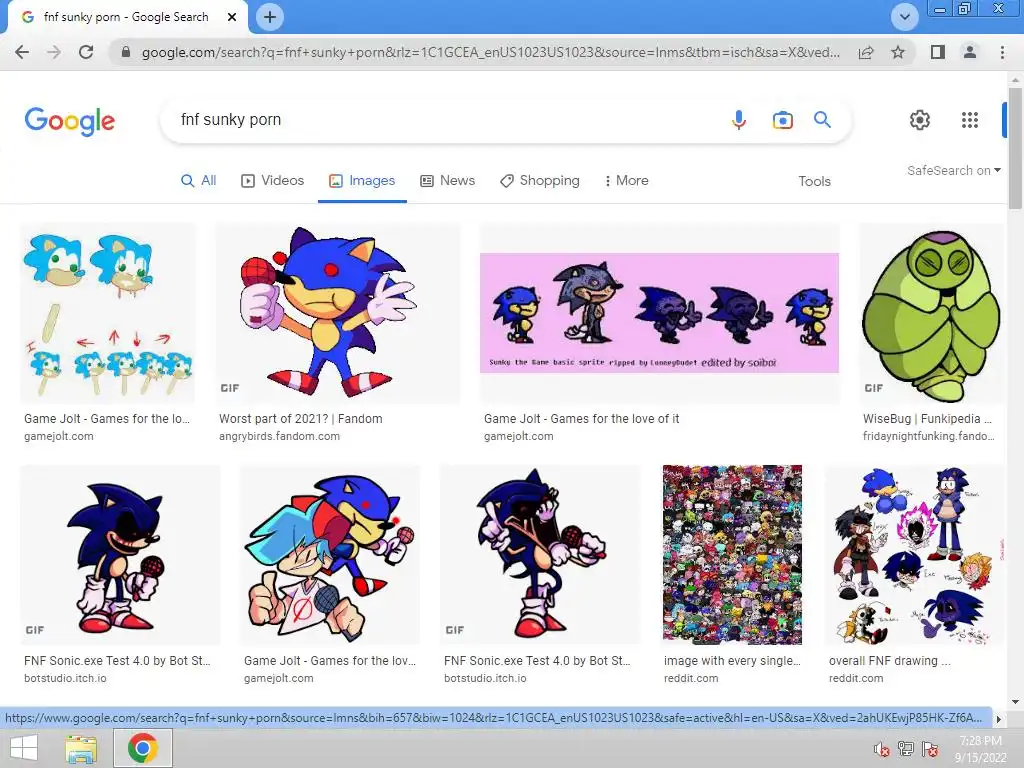Click the share page icon in address bar
This screenshot has height=768, width=1024.
[x=866, y=52]
